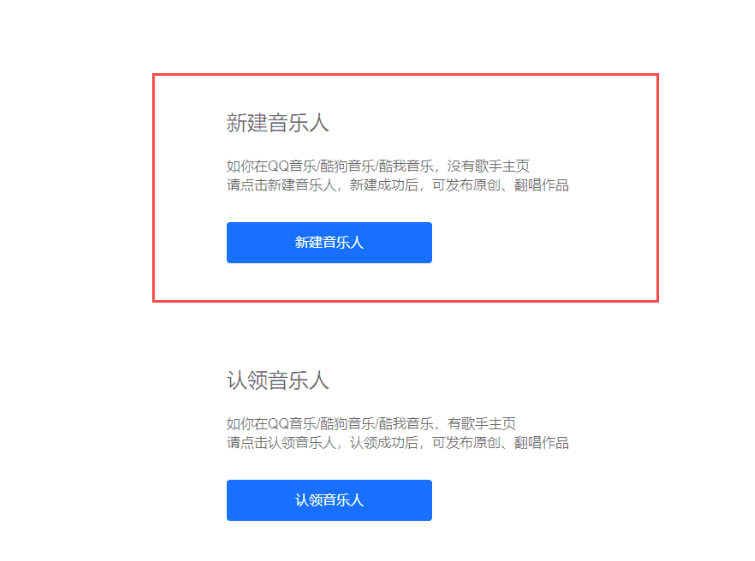Select the 认领音乐人 section heading
755x561 pixels.
click(x=277, y=380)
